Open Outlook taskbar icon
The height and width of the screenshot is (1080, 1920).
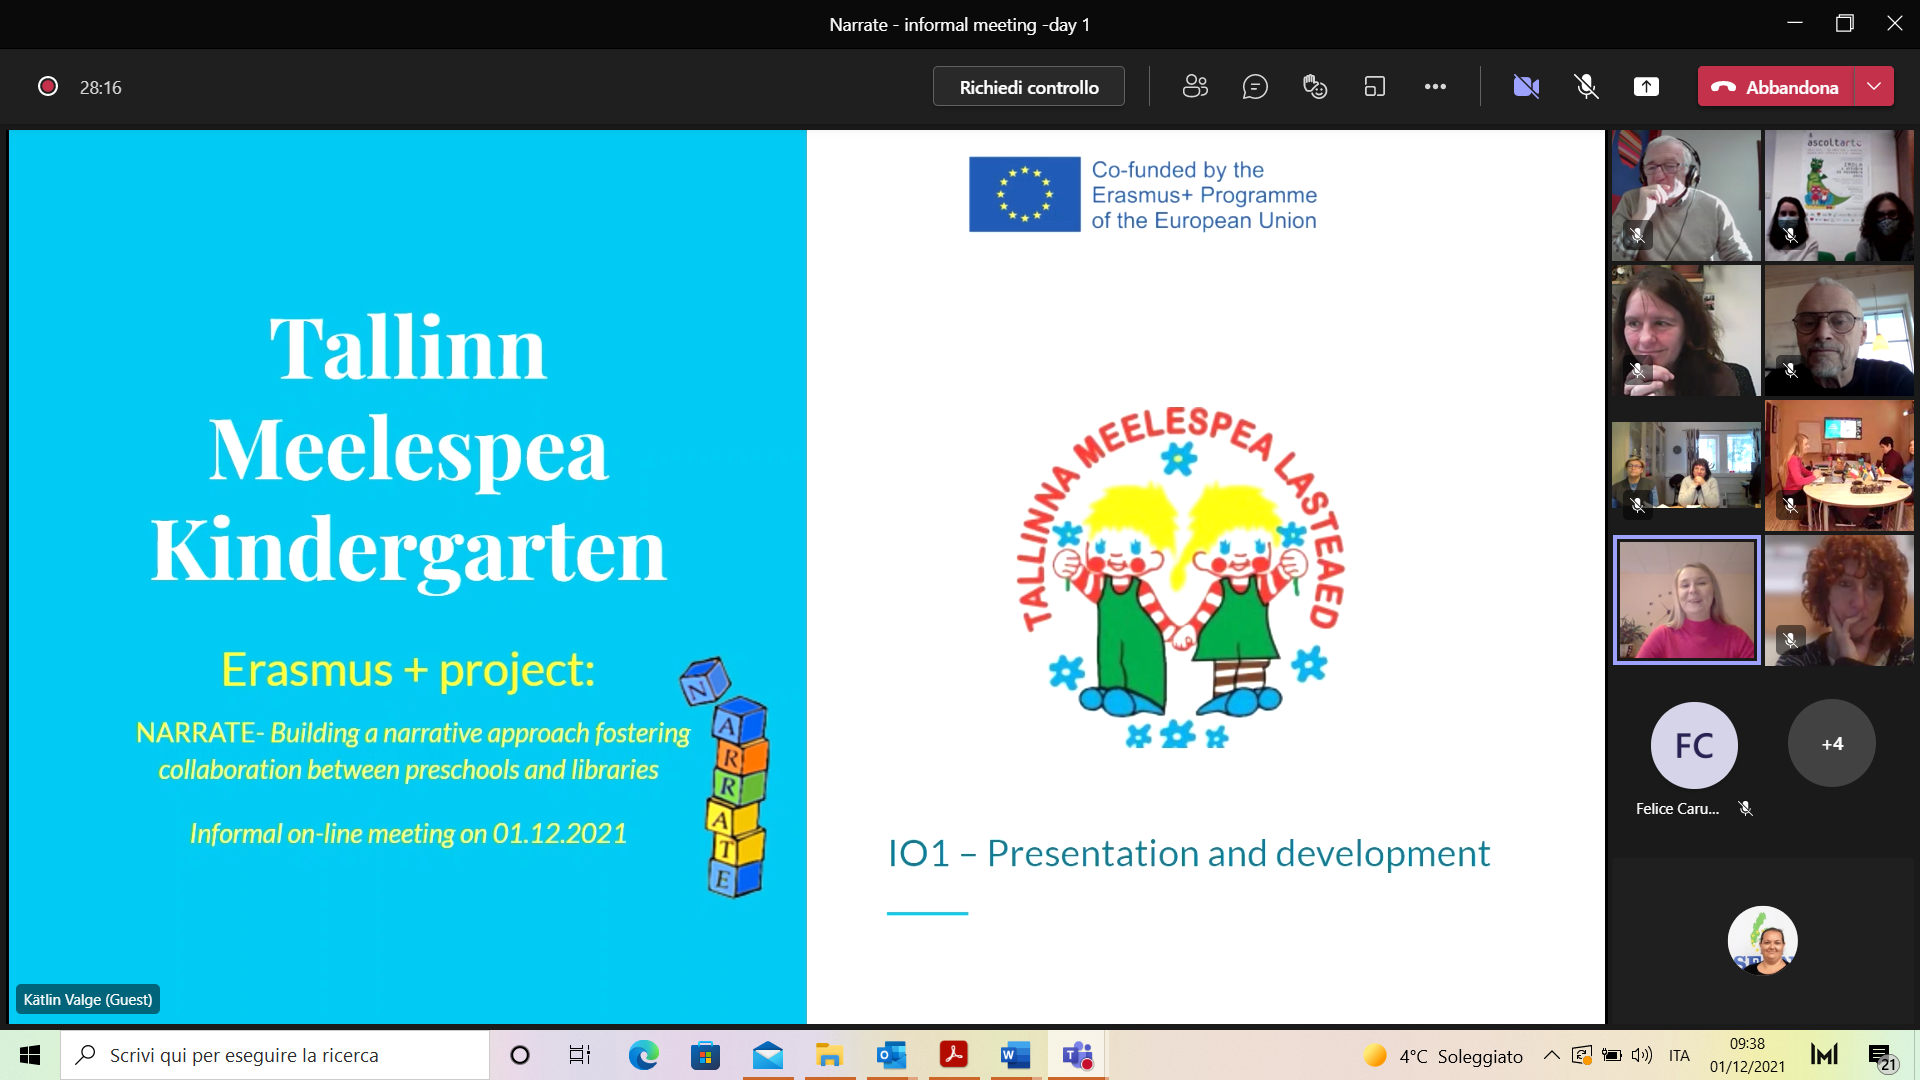(891, 1055)
